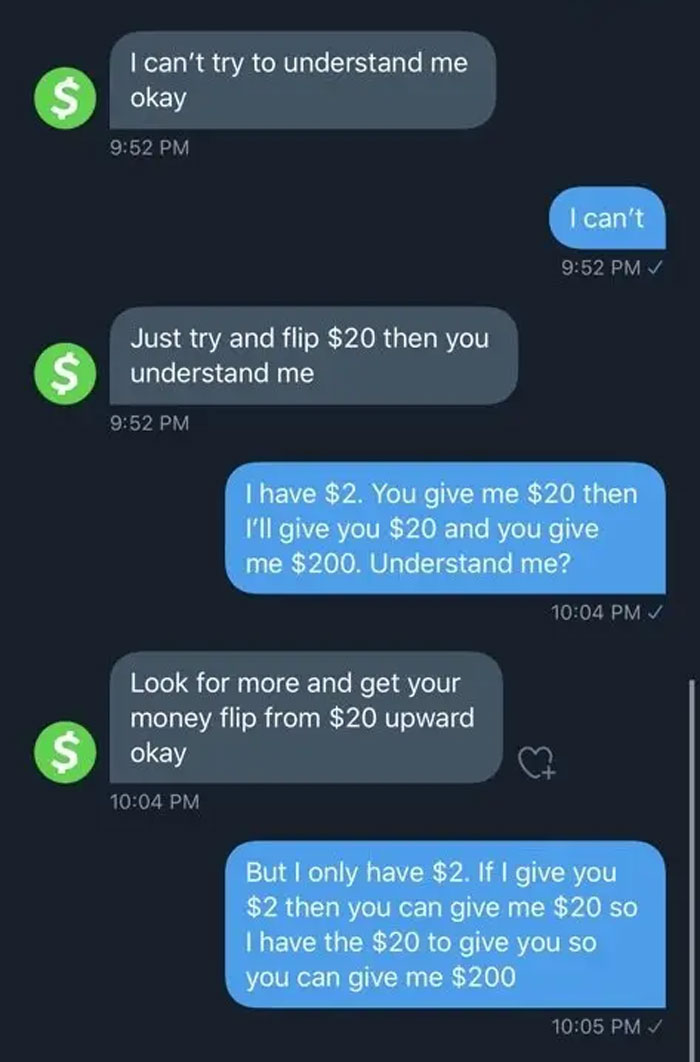Tap the 9:52 PM timestamp under 'I can't' reply
The image size is (700, 1062).
601,268
